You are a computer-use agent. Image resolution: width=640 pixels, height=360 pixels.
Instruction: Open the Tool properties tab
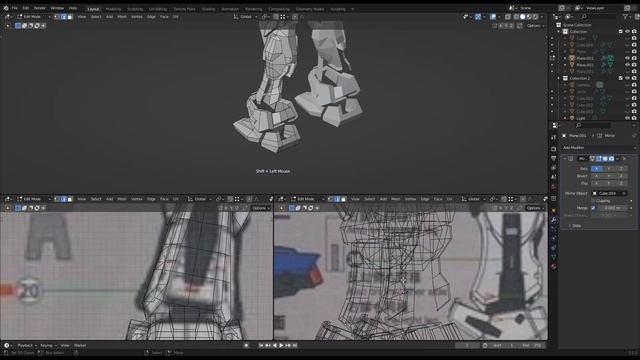coord(554,138)
